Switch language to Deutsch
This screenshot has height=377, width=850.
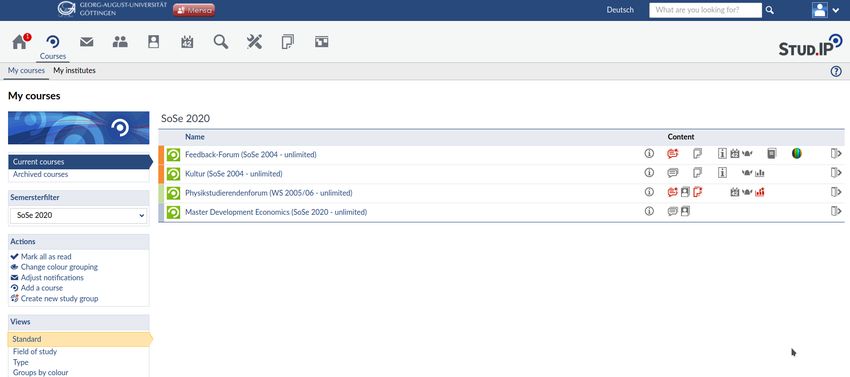pyautogui.click(x=620, y=10)
